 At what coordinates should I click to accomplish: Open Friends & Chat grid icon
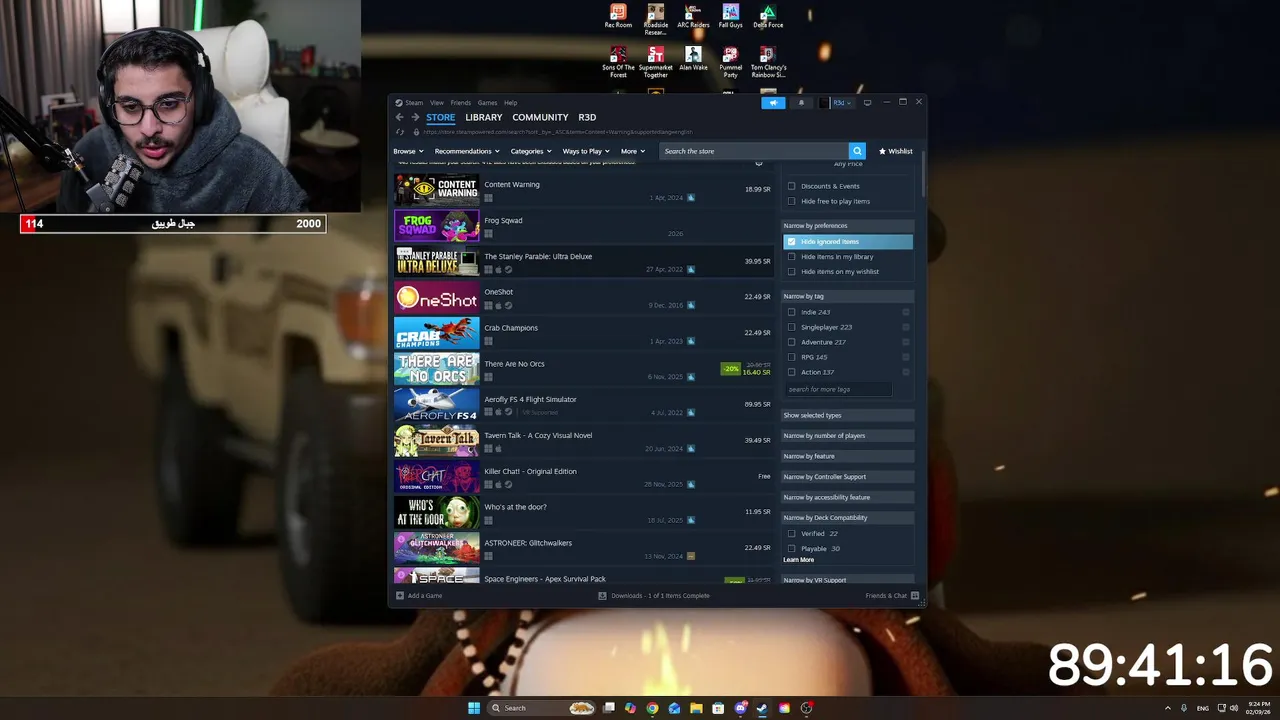(915, 596)
